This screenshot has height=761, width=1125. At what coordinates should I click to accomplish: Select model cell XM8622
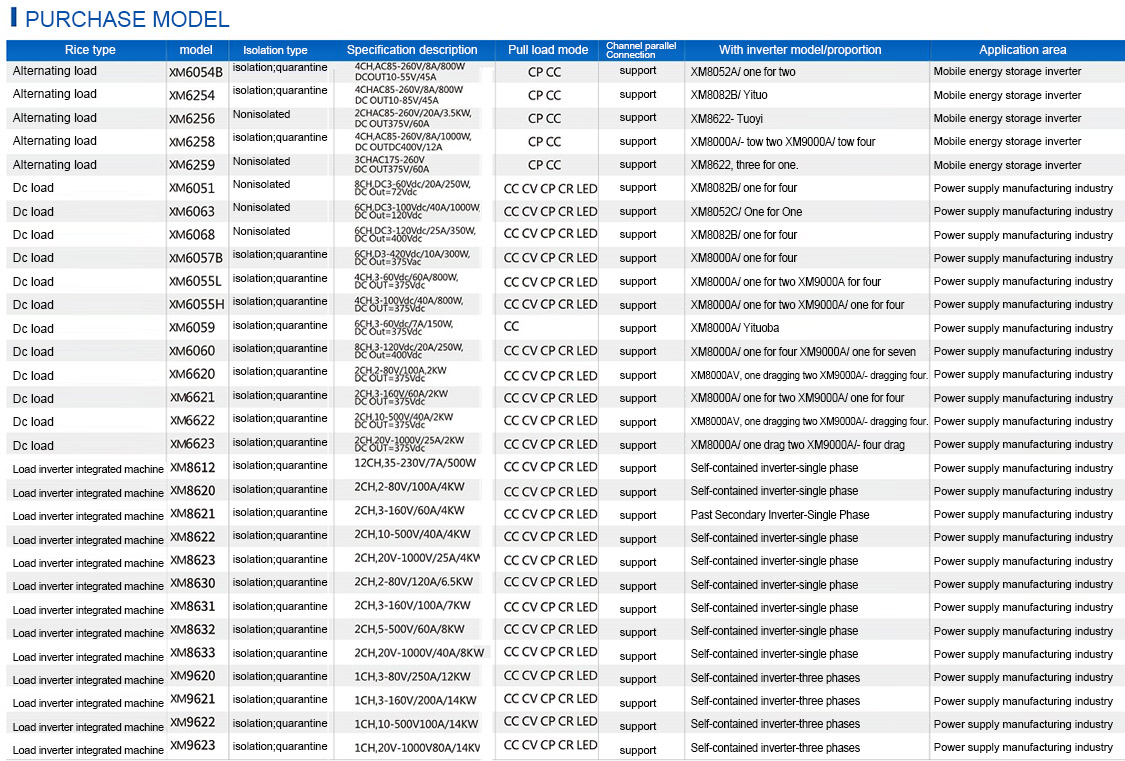192,537
